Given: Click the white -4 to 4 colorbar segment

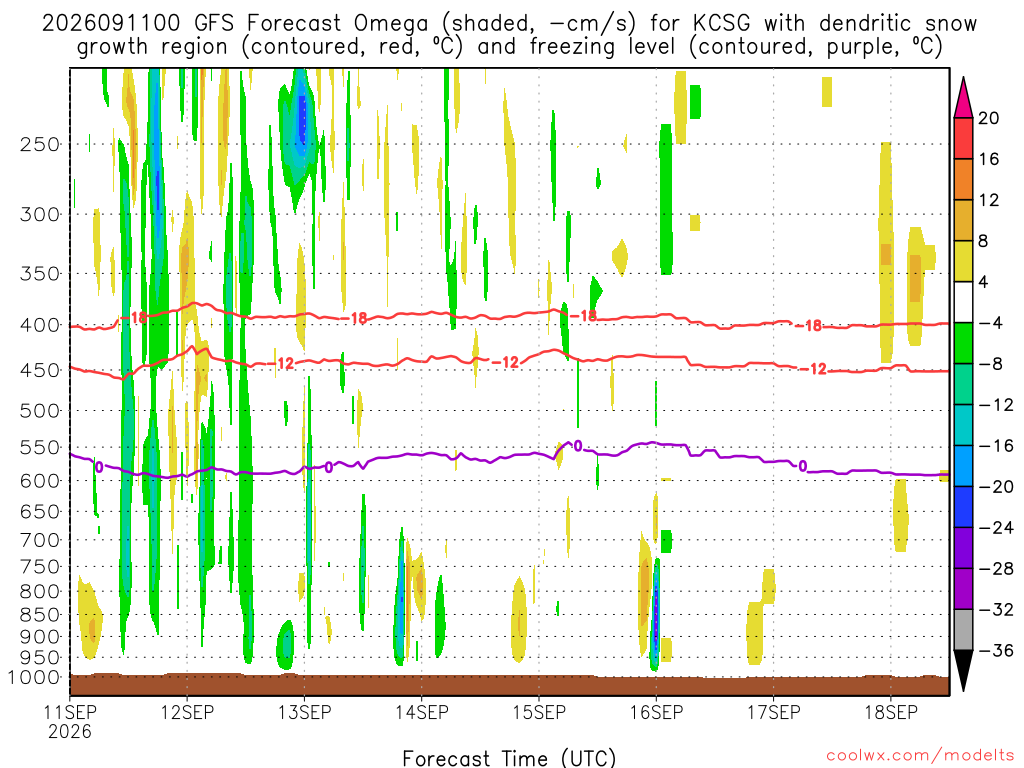Looking at the screenshot, I should pos(963,302).
